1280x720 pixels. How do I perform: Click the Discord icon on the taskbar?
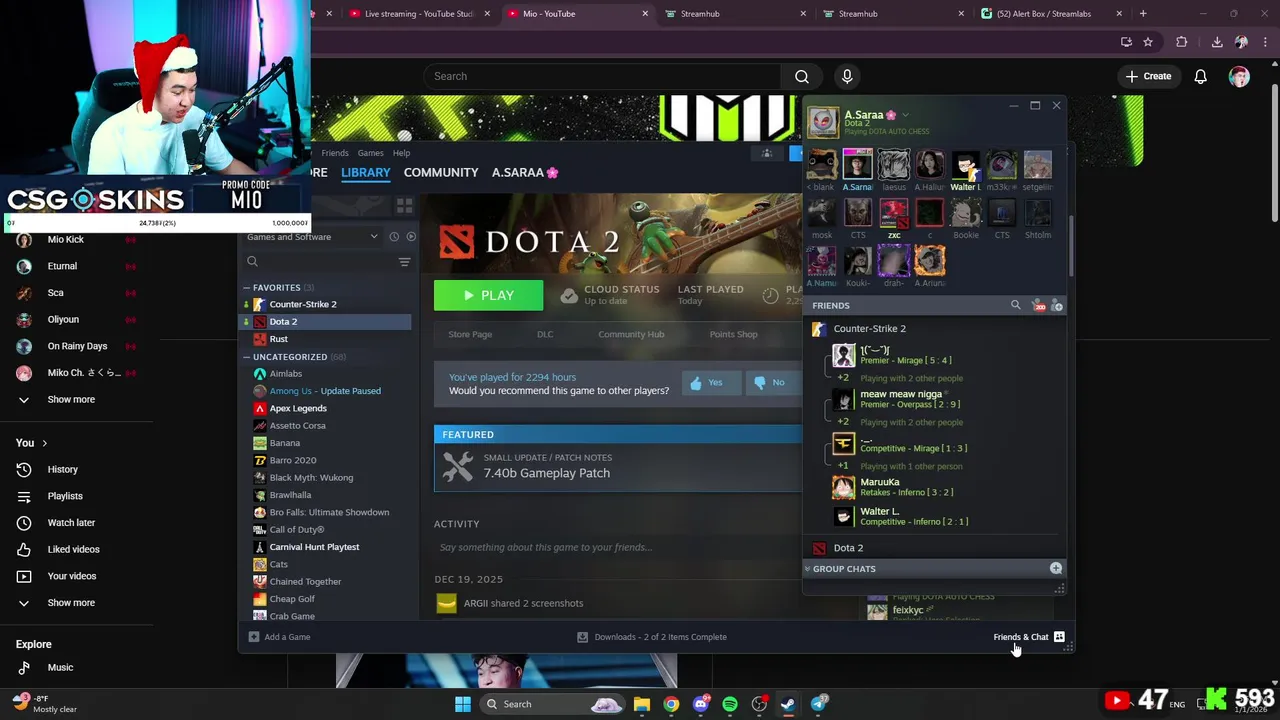pos(701,704)
